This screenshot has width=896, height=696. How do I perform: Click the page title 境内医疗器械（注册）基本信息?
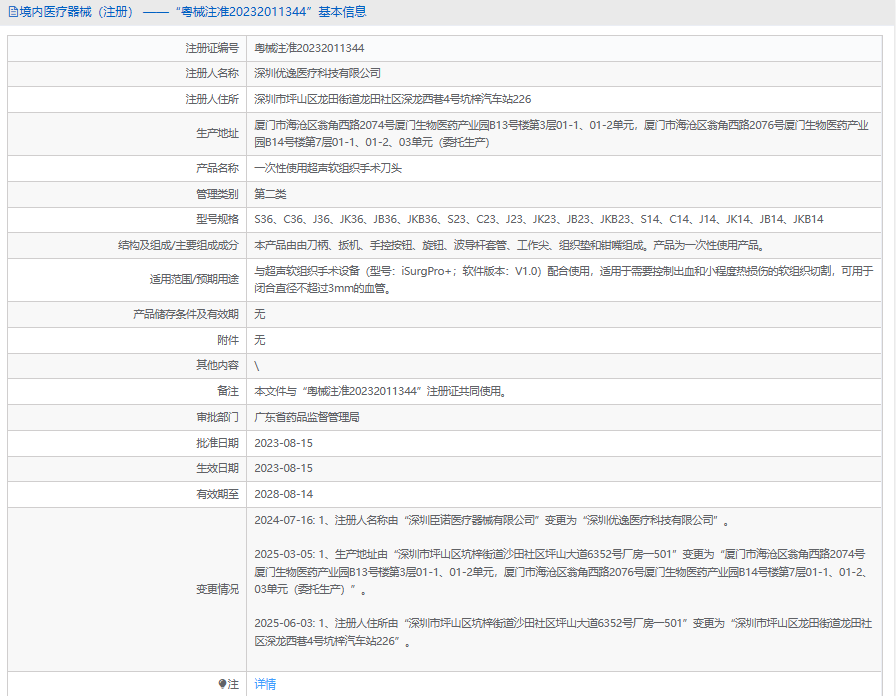[187, 12]
